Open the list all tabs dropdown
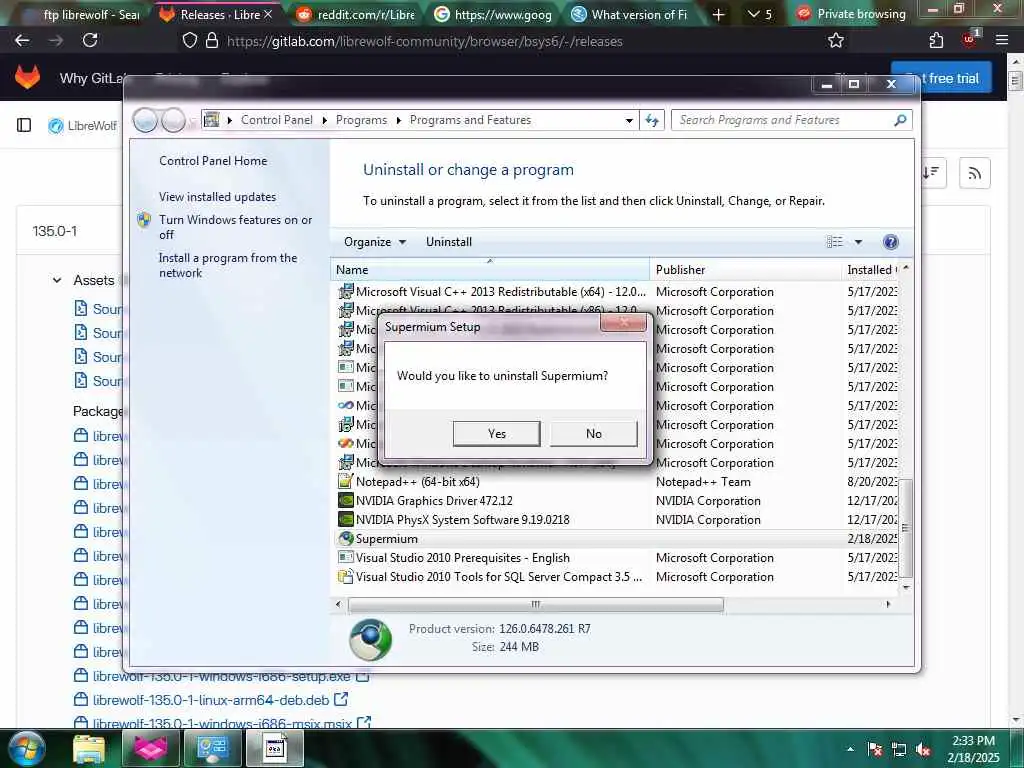This screenshot has height=768, width=1024. tap(760, 14)
